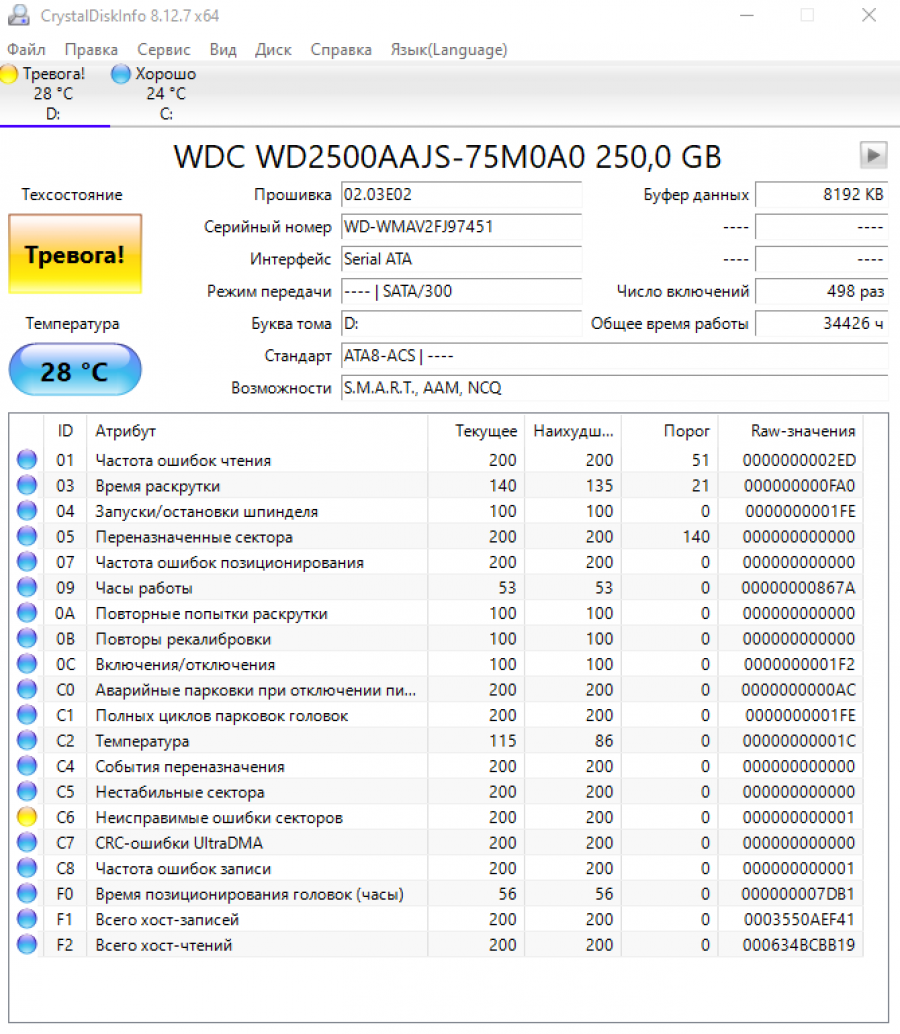
Task: Click the 28 °C temperature indicator
Action: [75, 372]
